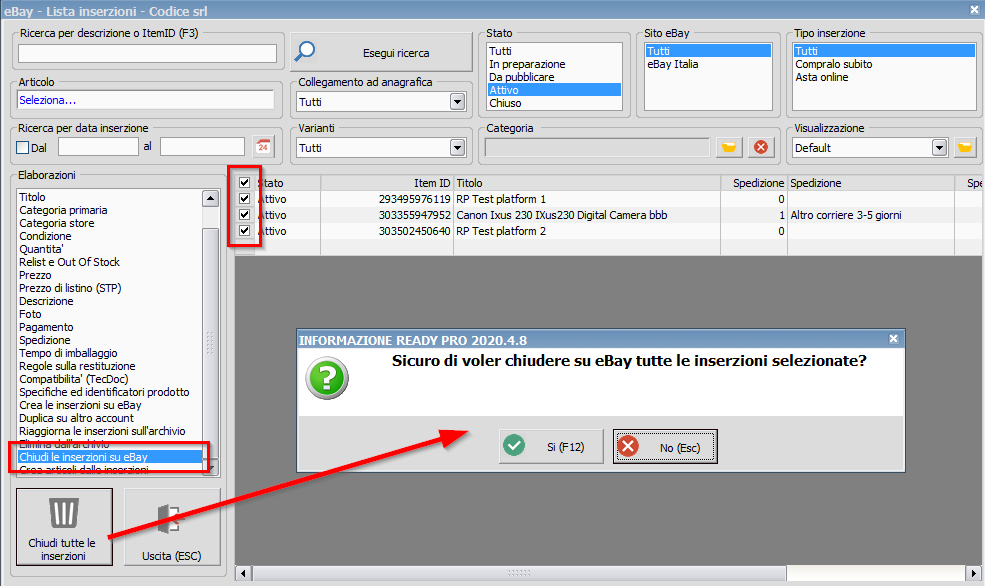Select Duplica su altro account

point(109,418)
